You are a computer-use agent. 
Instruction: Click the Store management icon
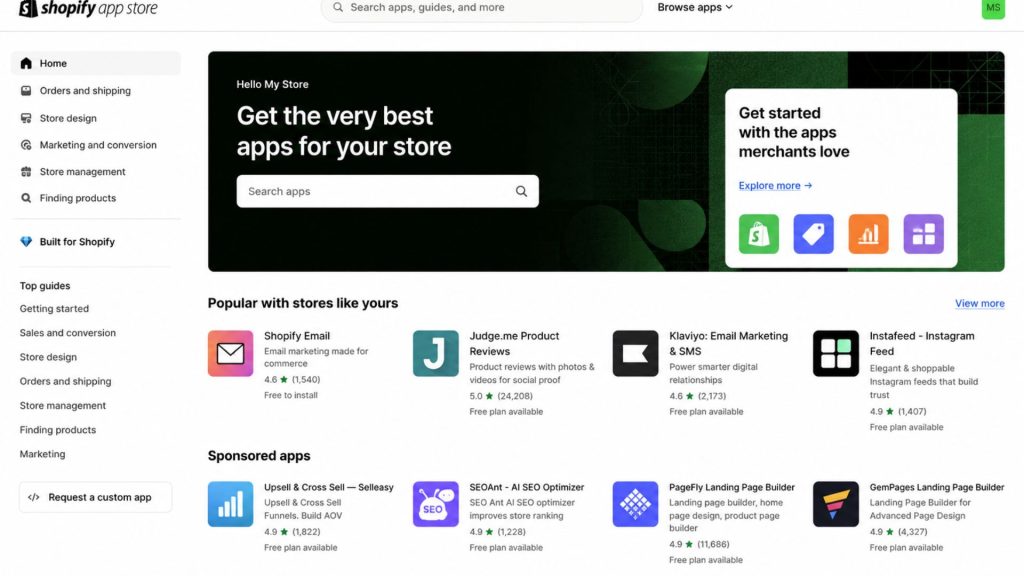point(26,172)
